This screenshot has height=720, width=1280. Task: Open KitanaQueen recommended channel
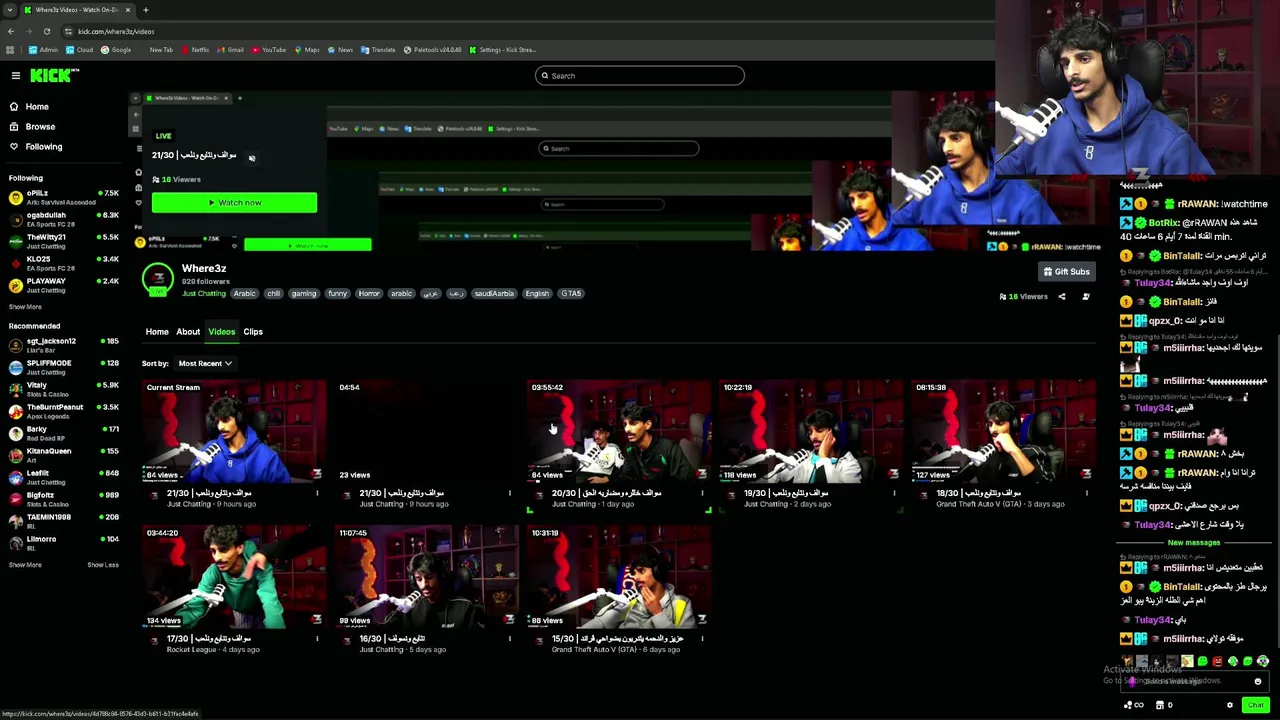pyautogui.click(x=62, y=455)
